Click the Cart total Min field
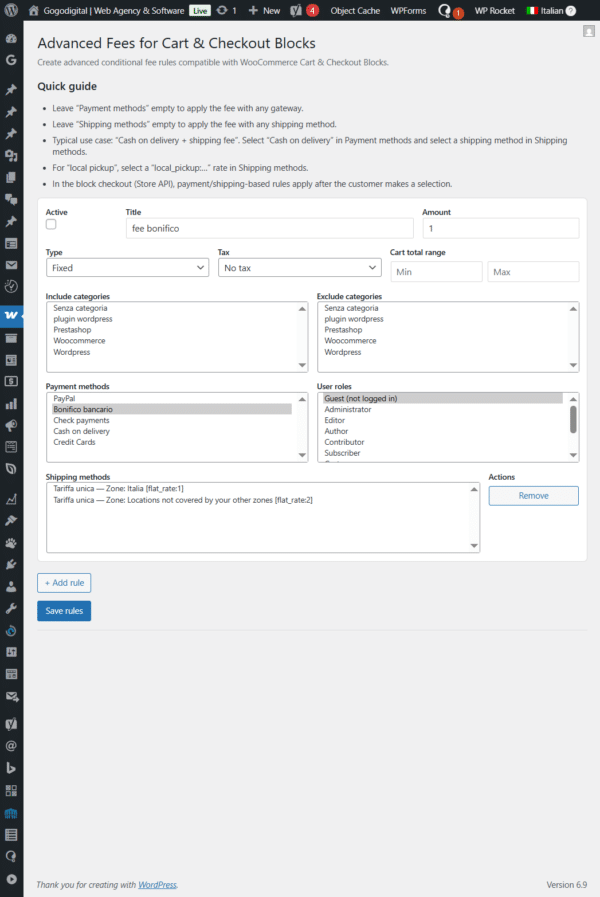Viewport: 600px width, 897px height. tap(436, 272)
